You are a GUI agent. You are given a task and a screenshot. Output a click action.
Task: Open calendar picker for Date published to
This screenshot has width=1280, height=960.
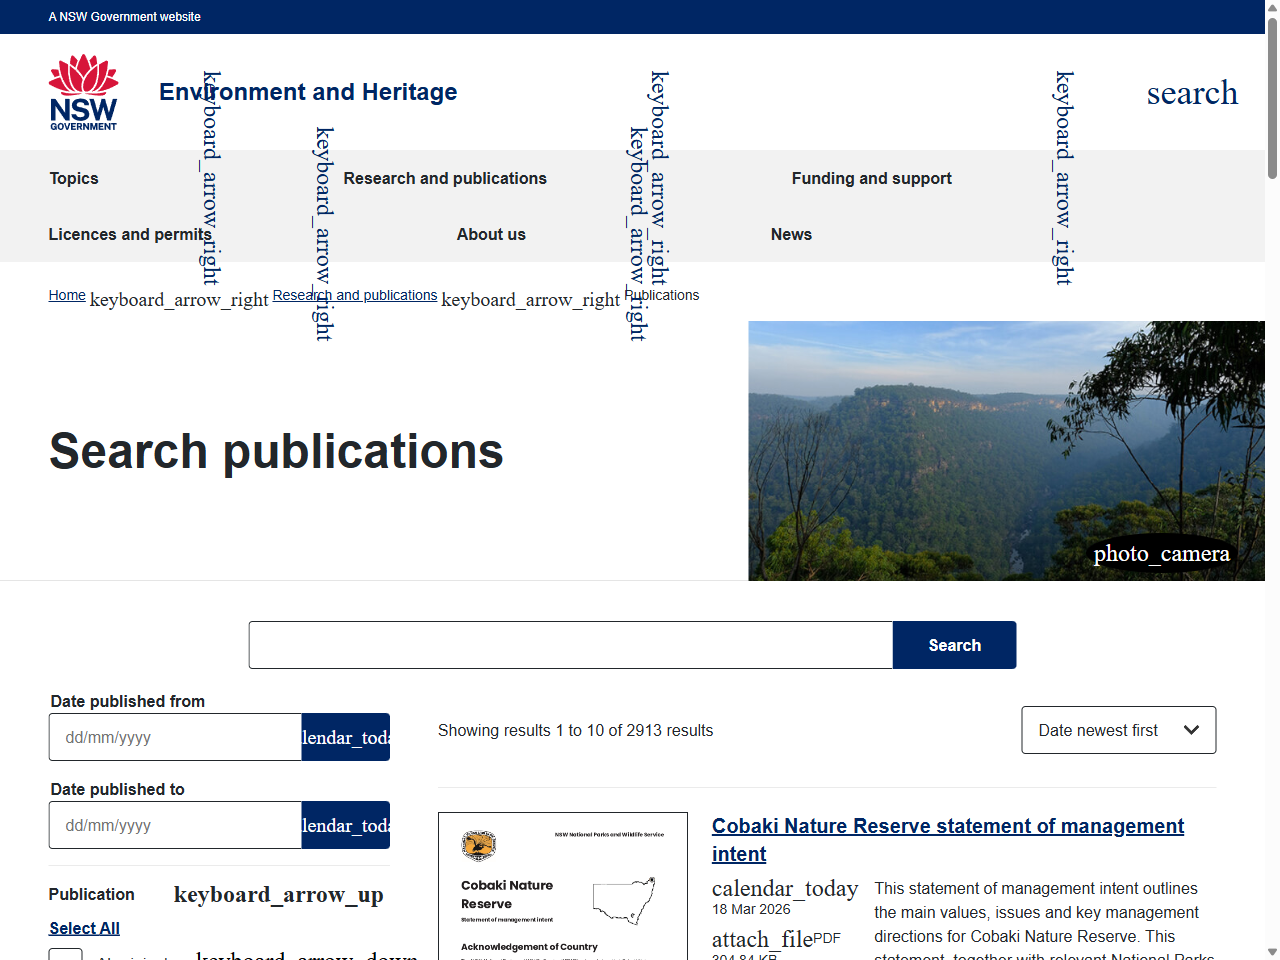345,825
